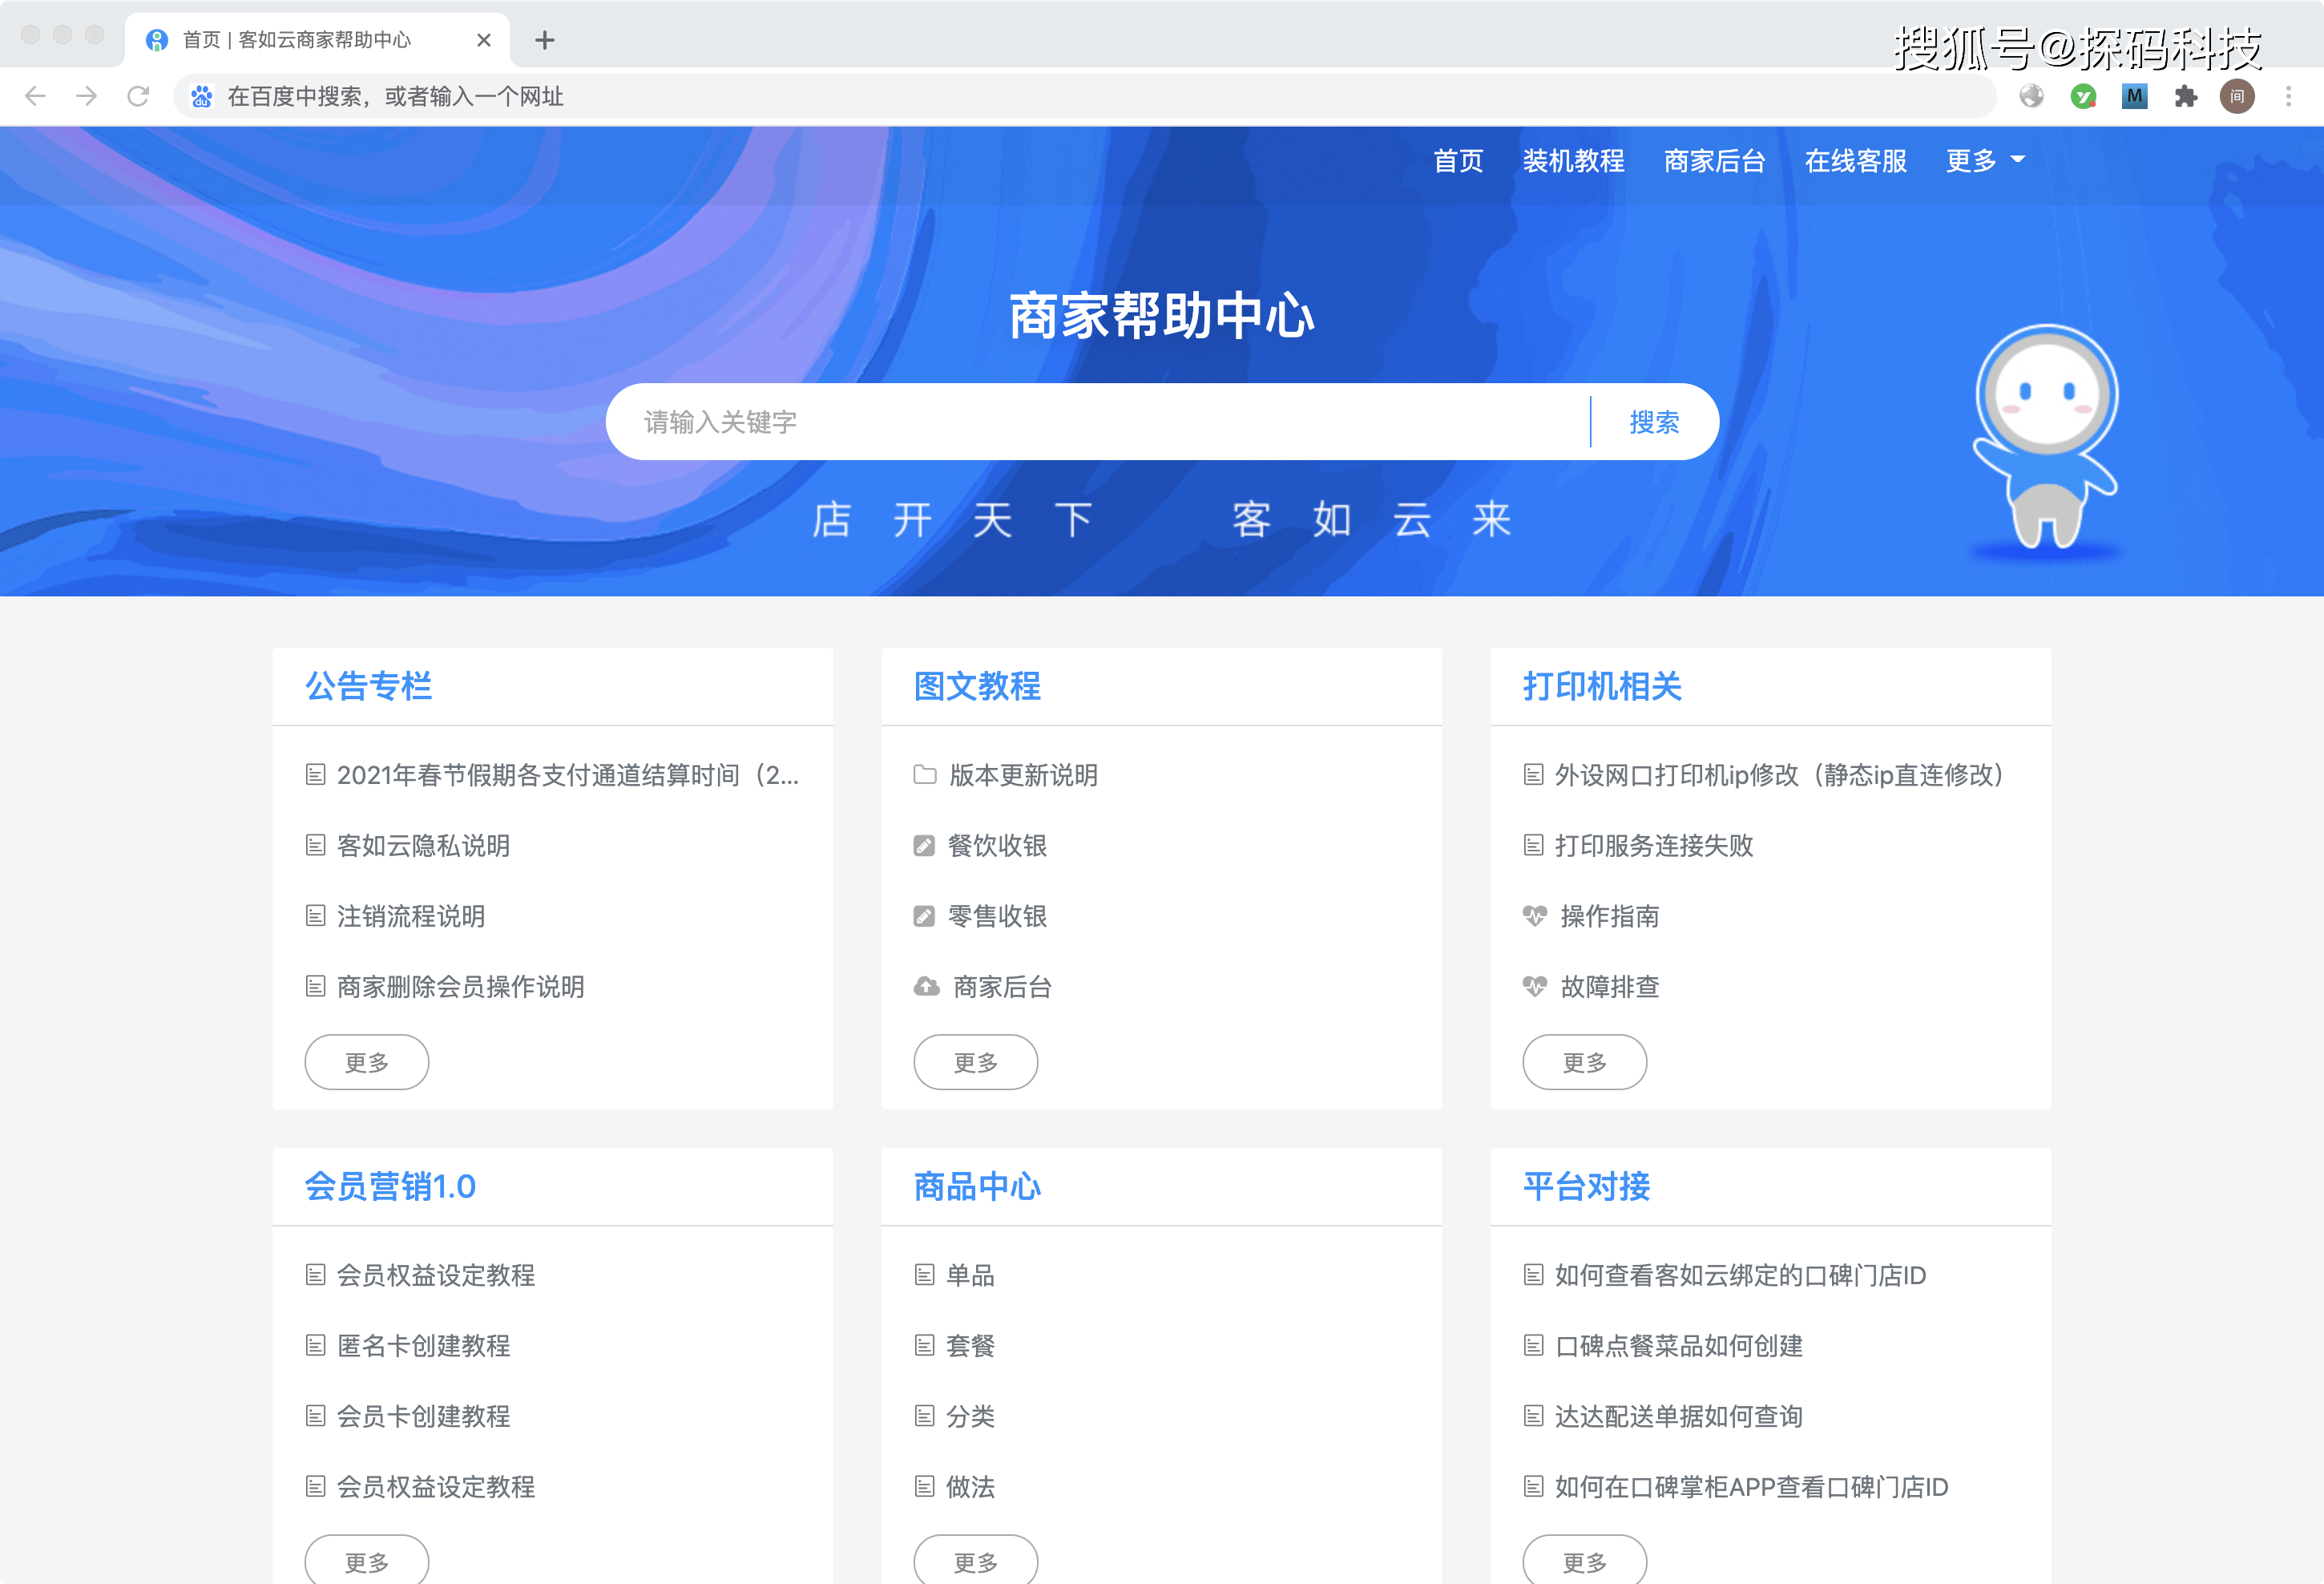Click the grey globe extension icon
This screenshot has width=2324, height=1584.
pos(2031,96)
